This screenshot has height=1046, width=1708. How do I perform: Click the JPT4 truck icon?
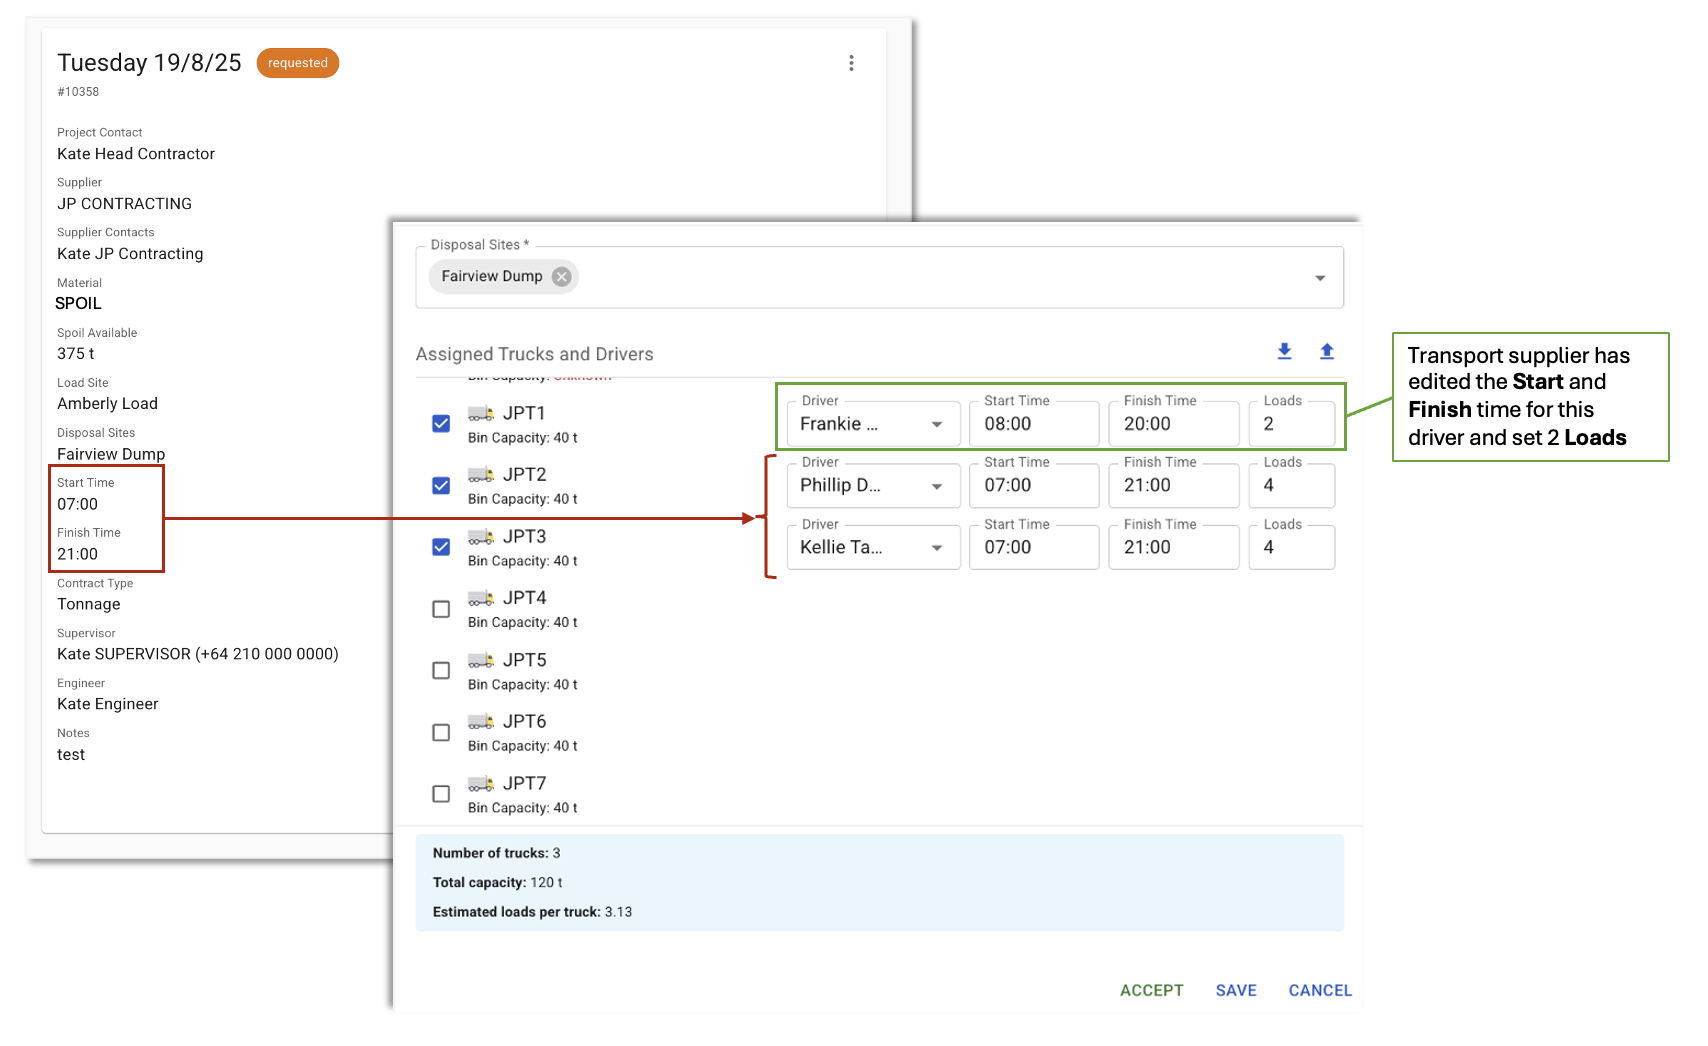coord(481,598)
